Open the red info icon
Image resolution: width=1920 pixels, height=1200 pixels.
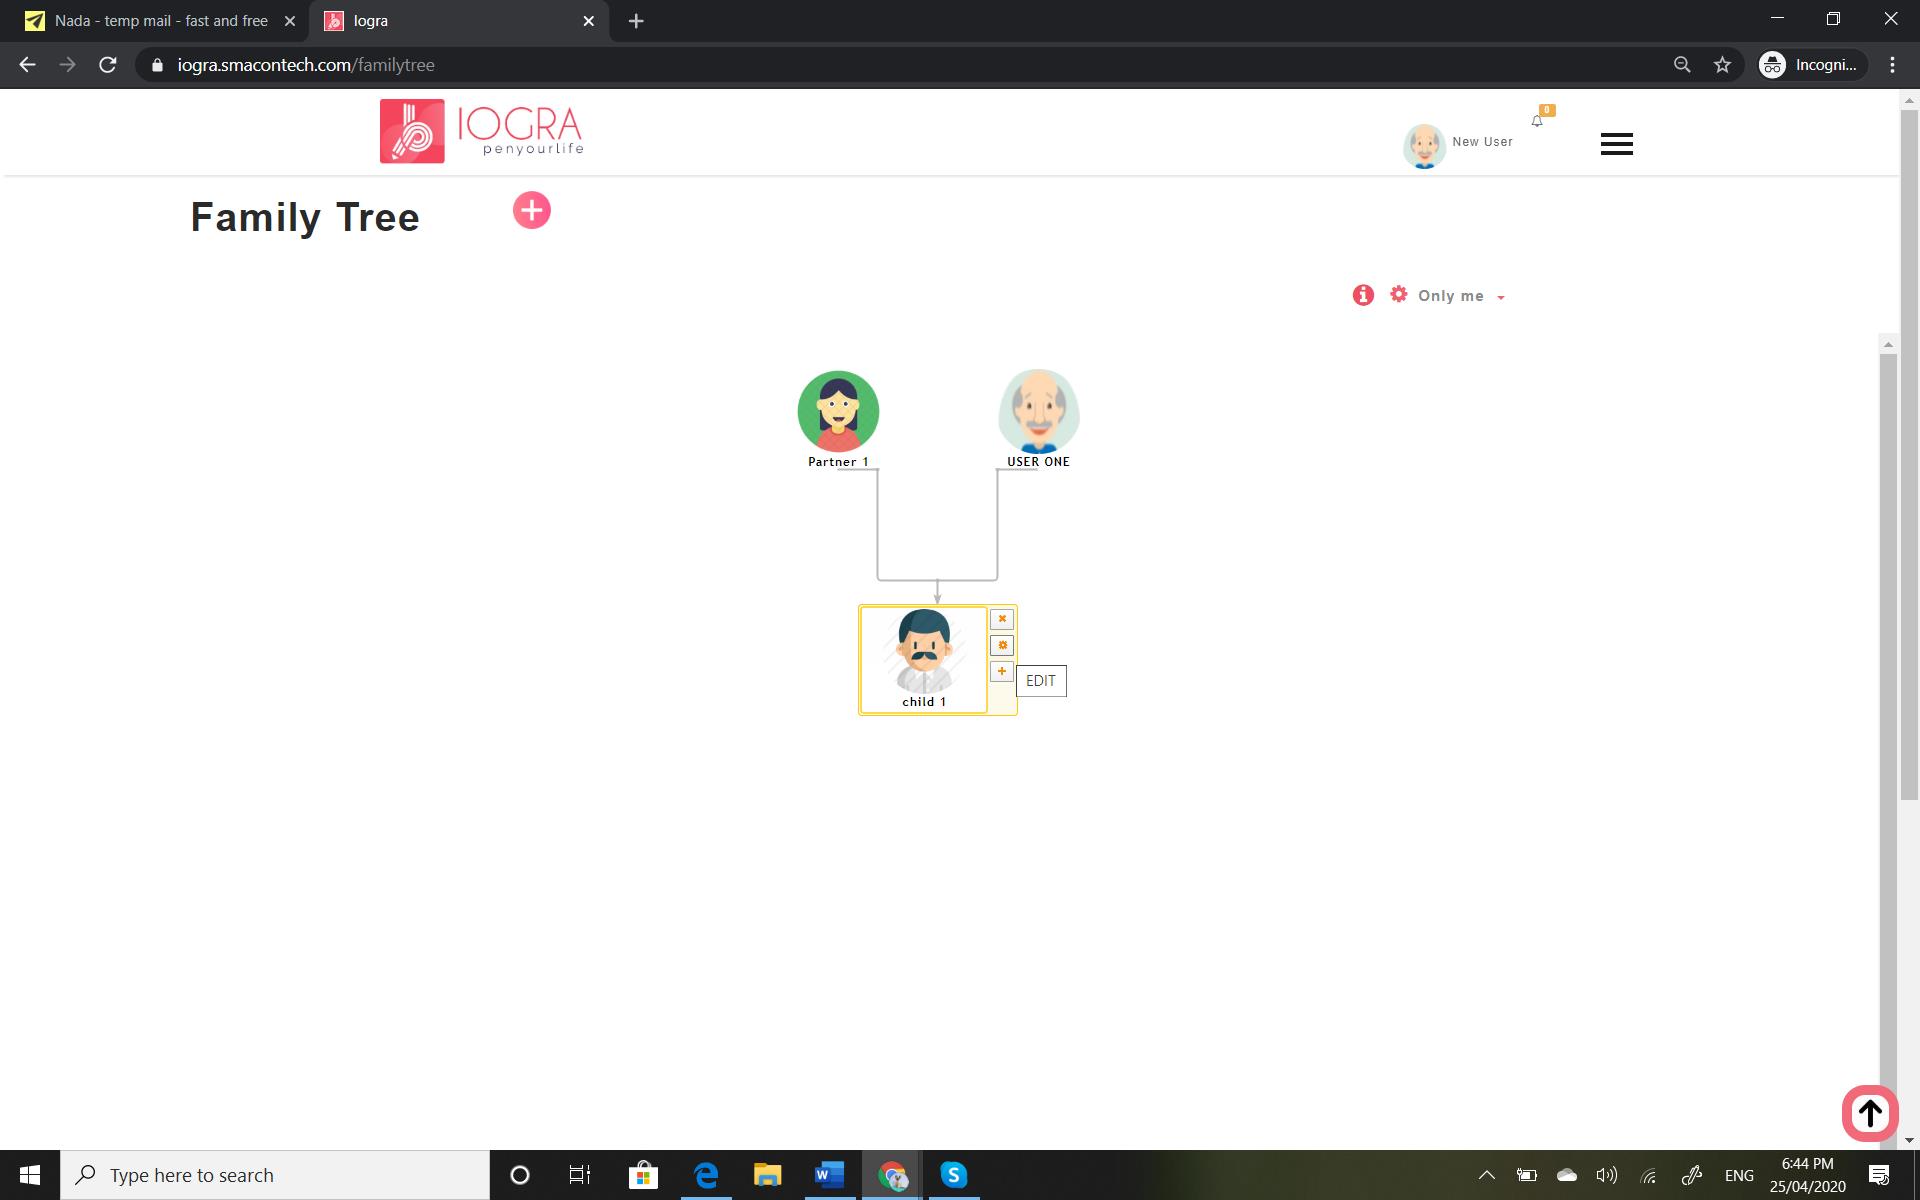click(x=1363, y=295)
